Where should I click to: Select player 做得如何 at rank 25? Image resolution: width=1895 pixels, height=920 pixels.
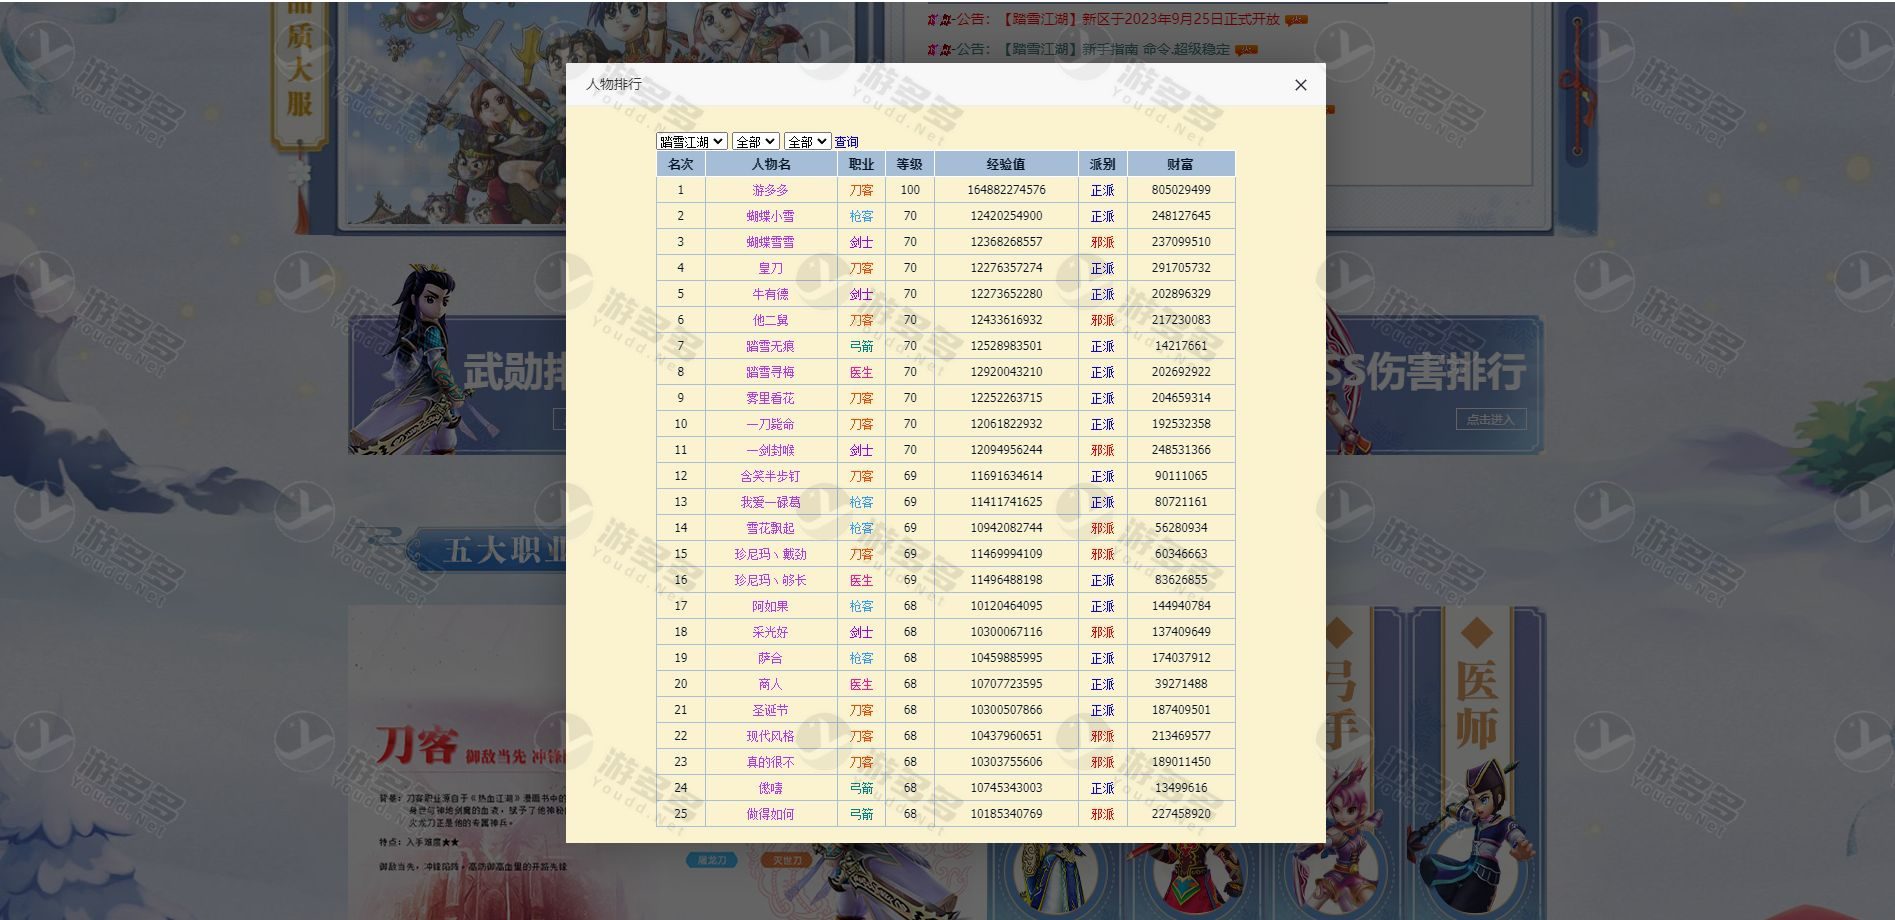pos(770,814)
